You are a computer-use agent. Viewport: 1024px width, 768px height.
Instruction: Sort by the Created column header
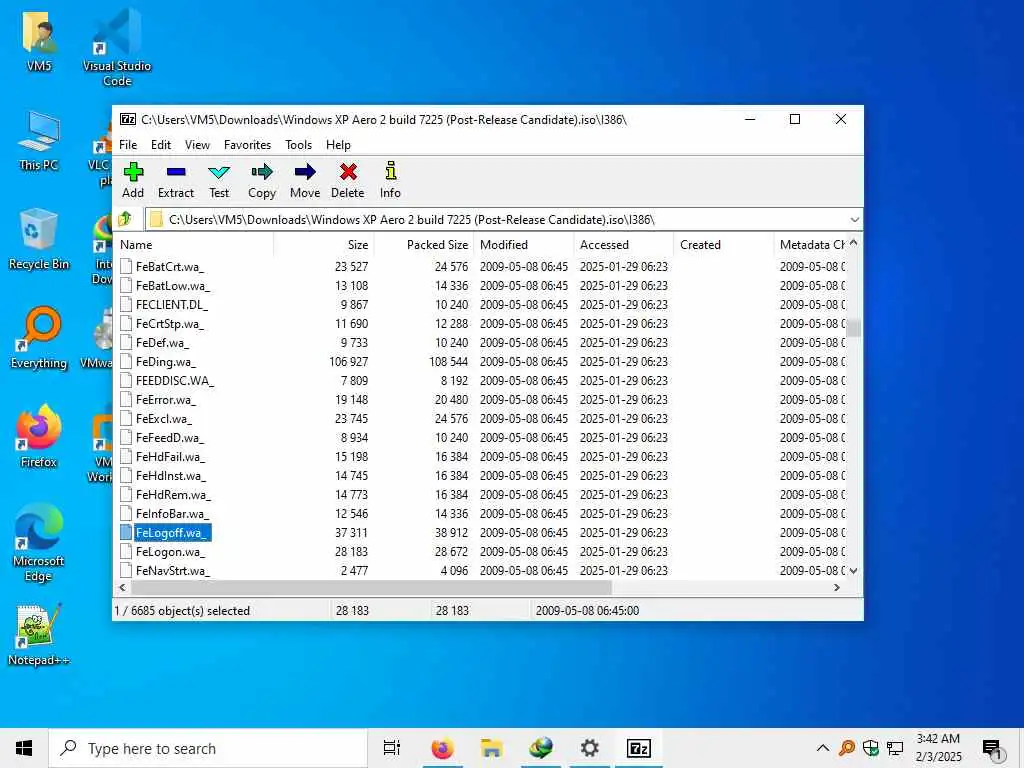[724, 245]
